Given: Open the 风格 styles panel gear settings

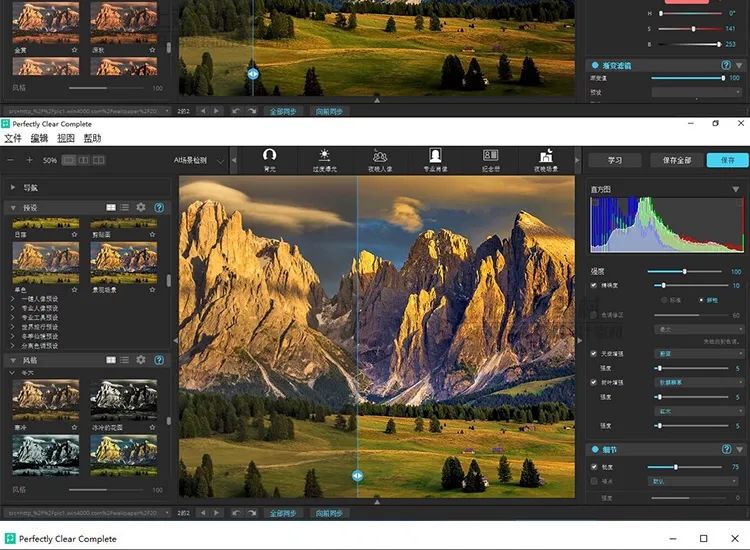Looking at the screenshot, I should [x=141, y=360].
